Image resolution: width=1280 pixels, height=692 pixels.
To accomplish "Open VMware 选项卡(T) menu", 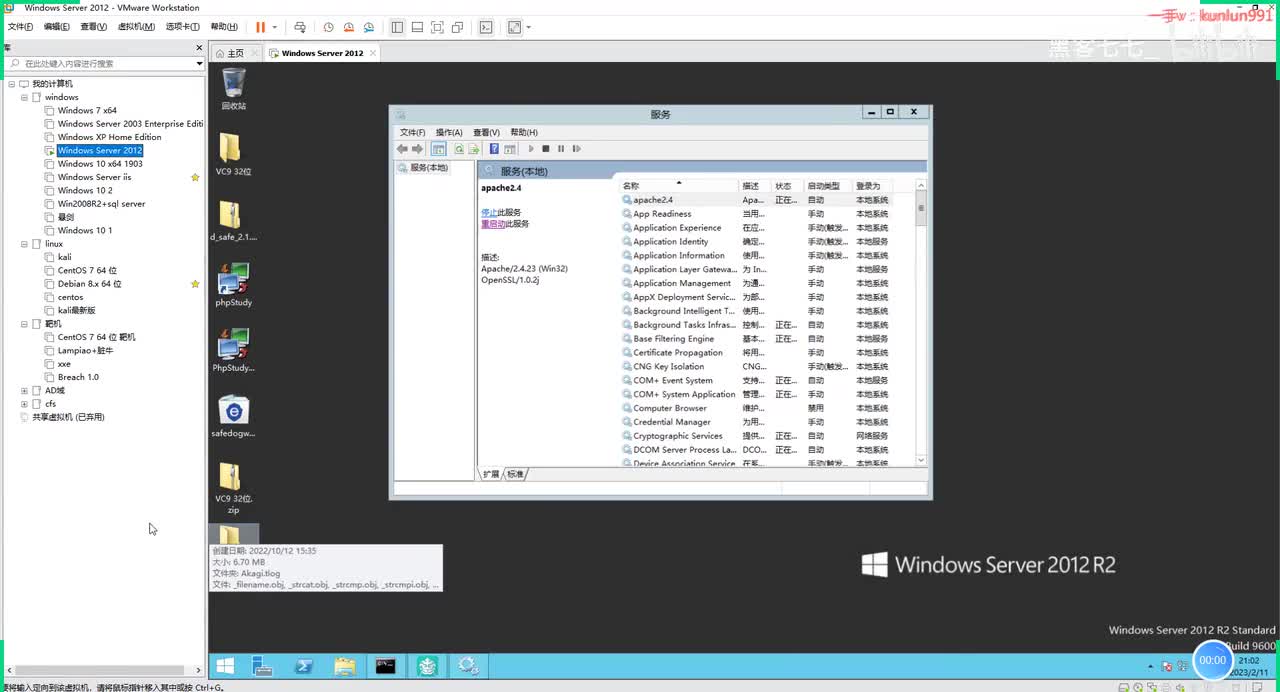I will (182, 27).
